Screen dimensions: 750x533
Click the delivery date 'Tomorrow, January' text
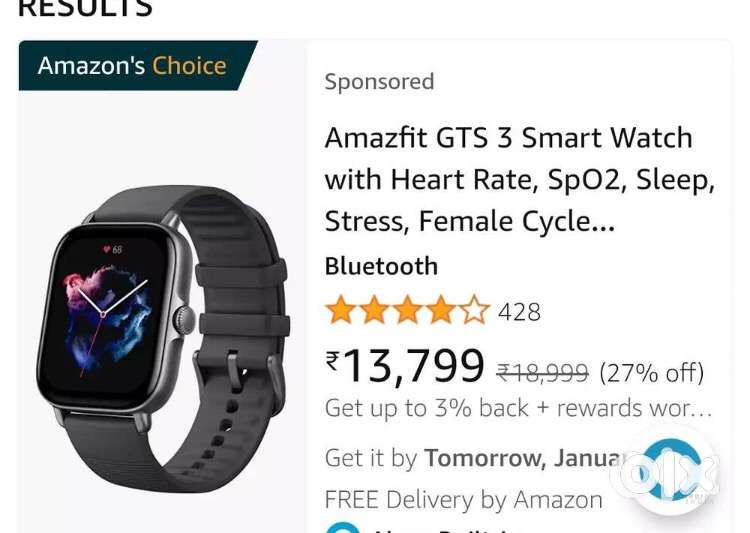coord(525,458)
